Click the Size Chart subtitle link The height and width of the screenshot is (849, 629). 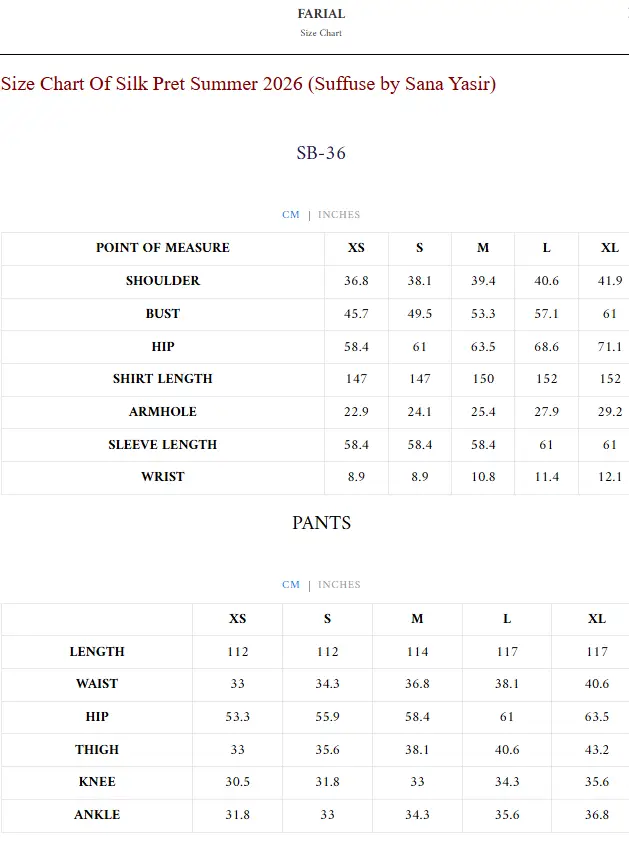click(x=318, y=32)
